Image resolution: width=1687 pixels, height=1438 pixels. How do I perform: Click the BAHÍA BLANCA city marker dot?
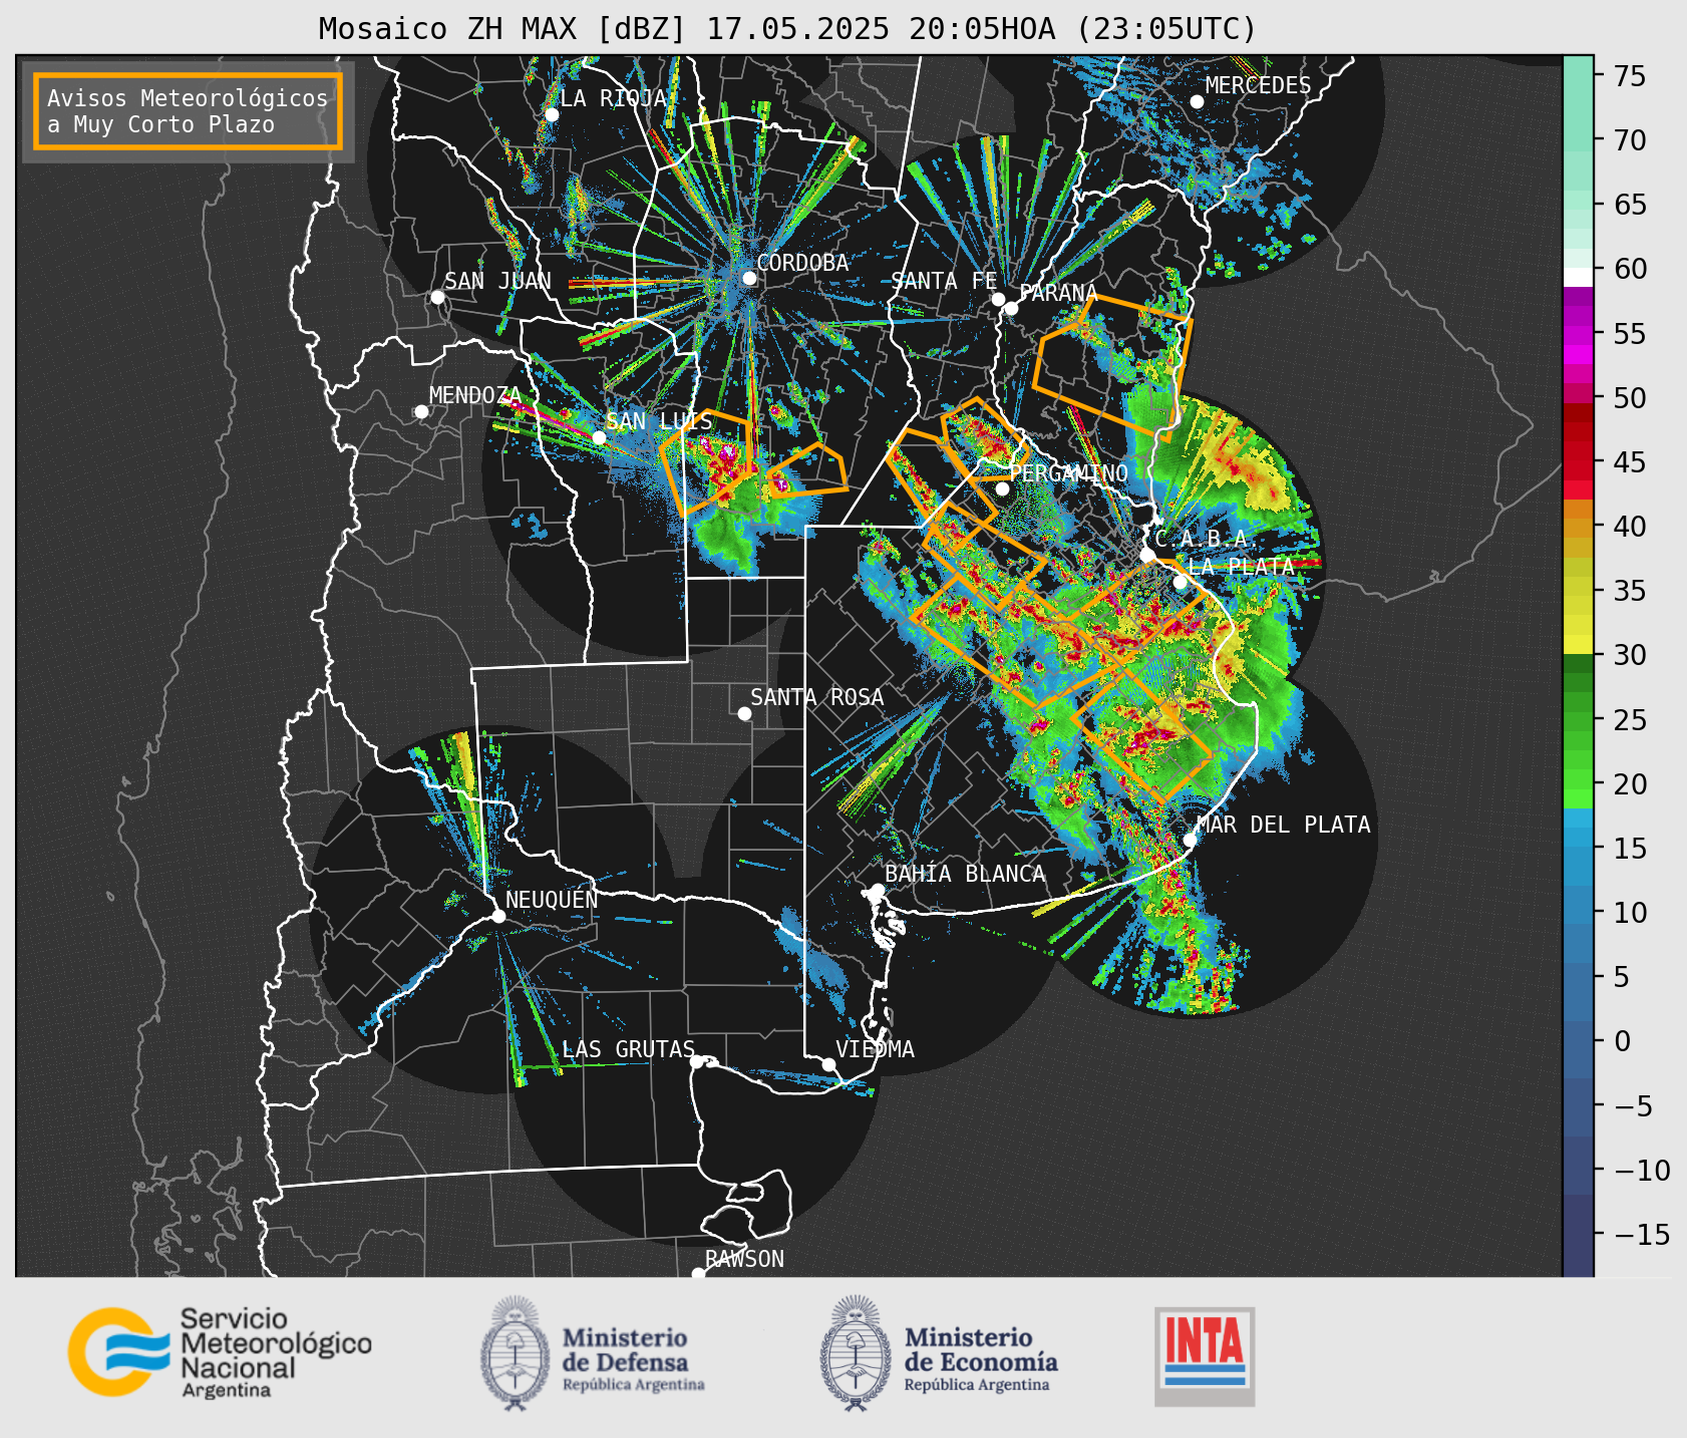(x=877, y=890)
